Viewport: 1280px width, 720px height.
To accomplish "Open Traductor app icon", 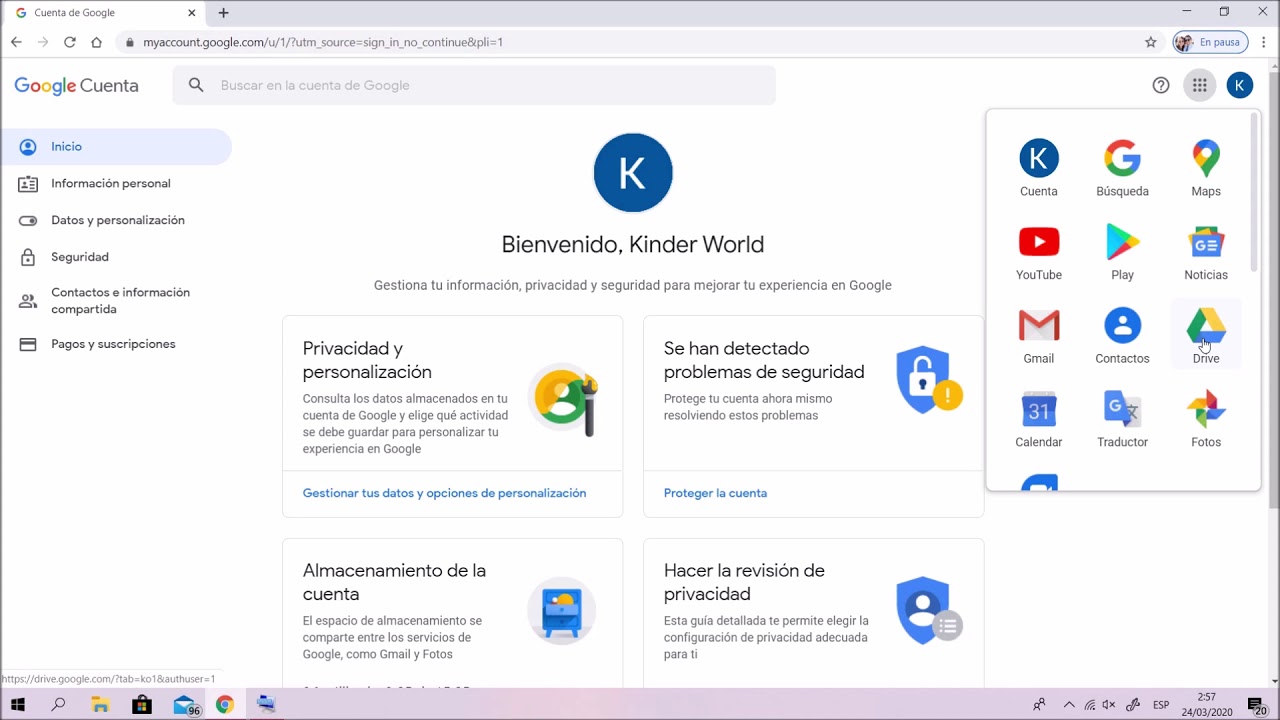I will pos(1122,419).
